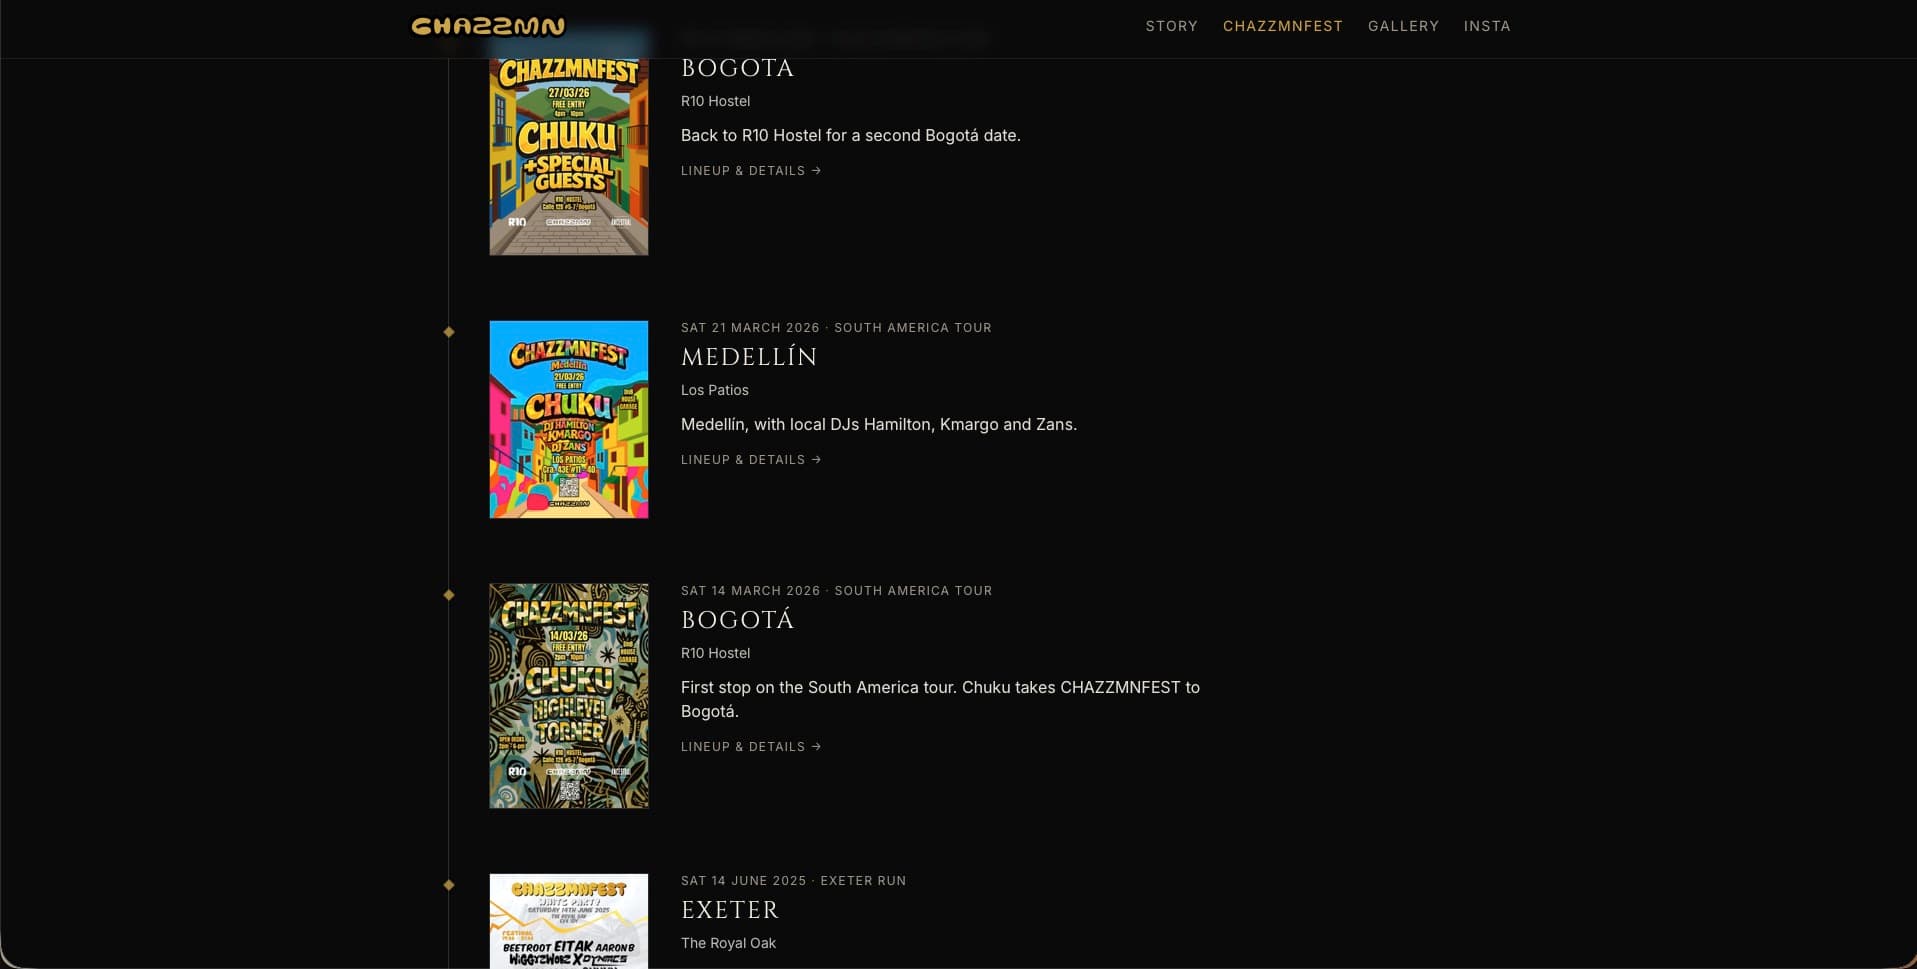Click the BOGOTA heading above 'Back to R10 Hostel'
Image resolution: width=1917 pixels, height=969 pixels.
(737, 68)
